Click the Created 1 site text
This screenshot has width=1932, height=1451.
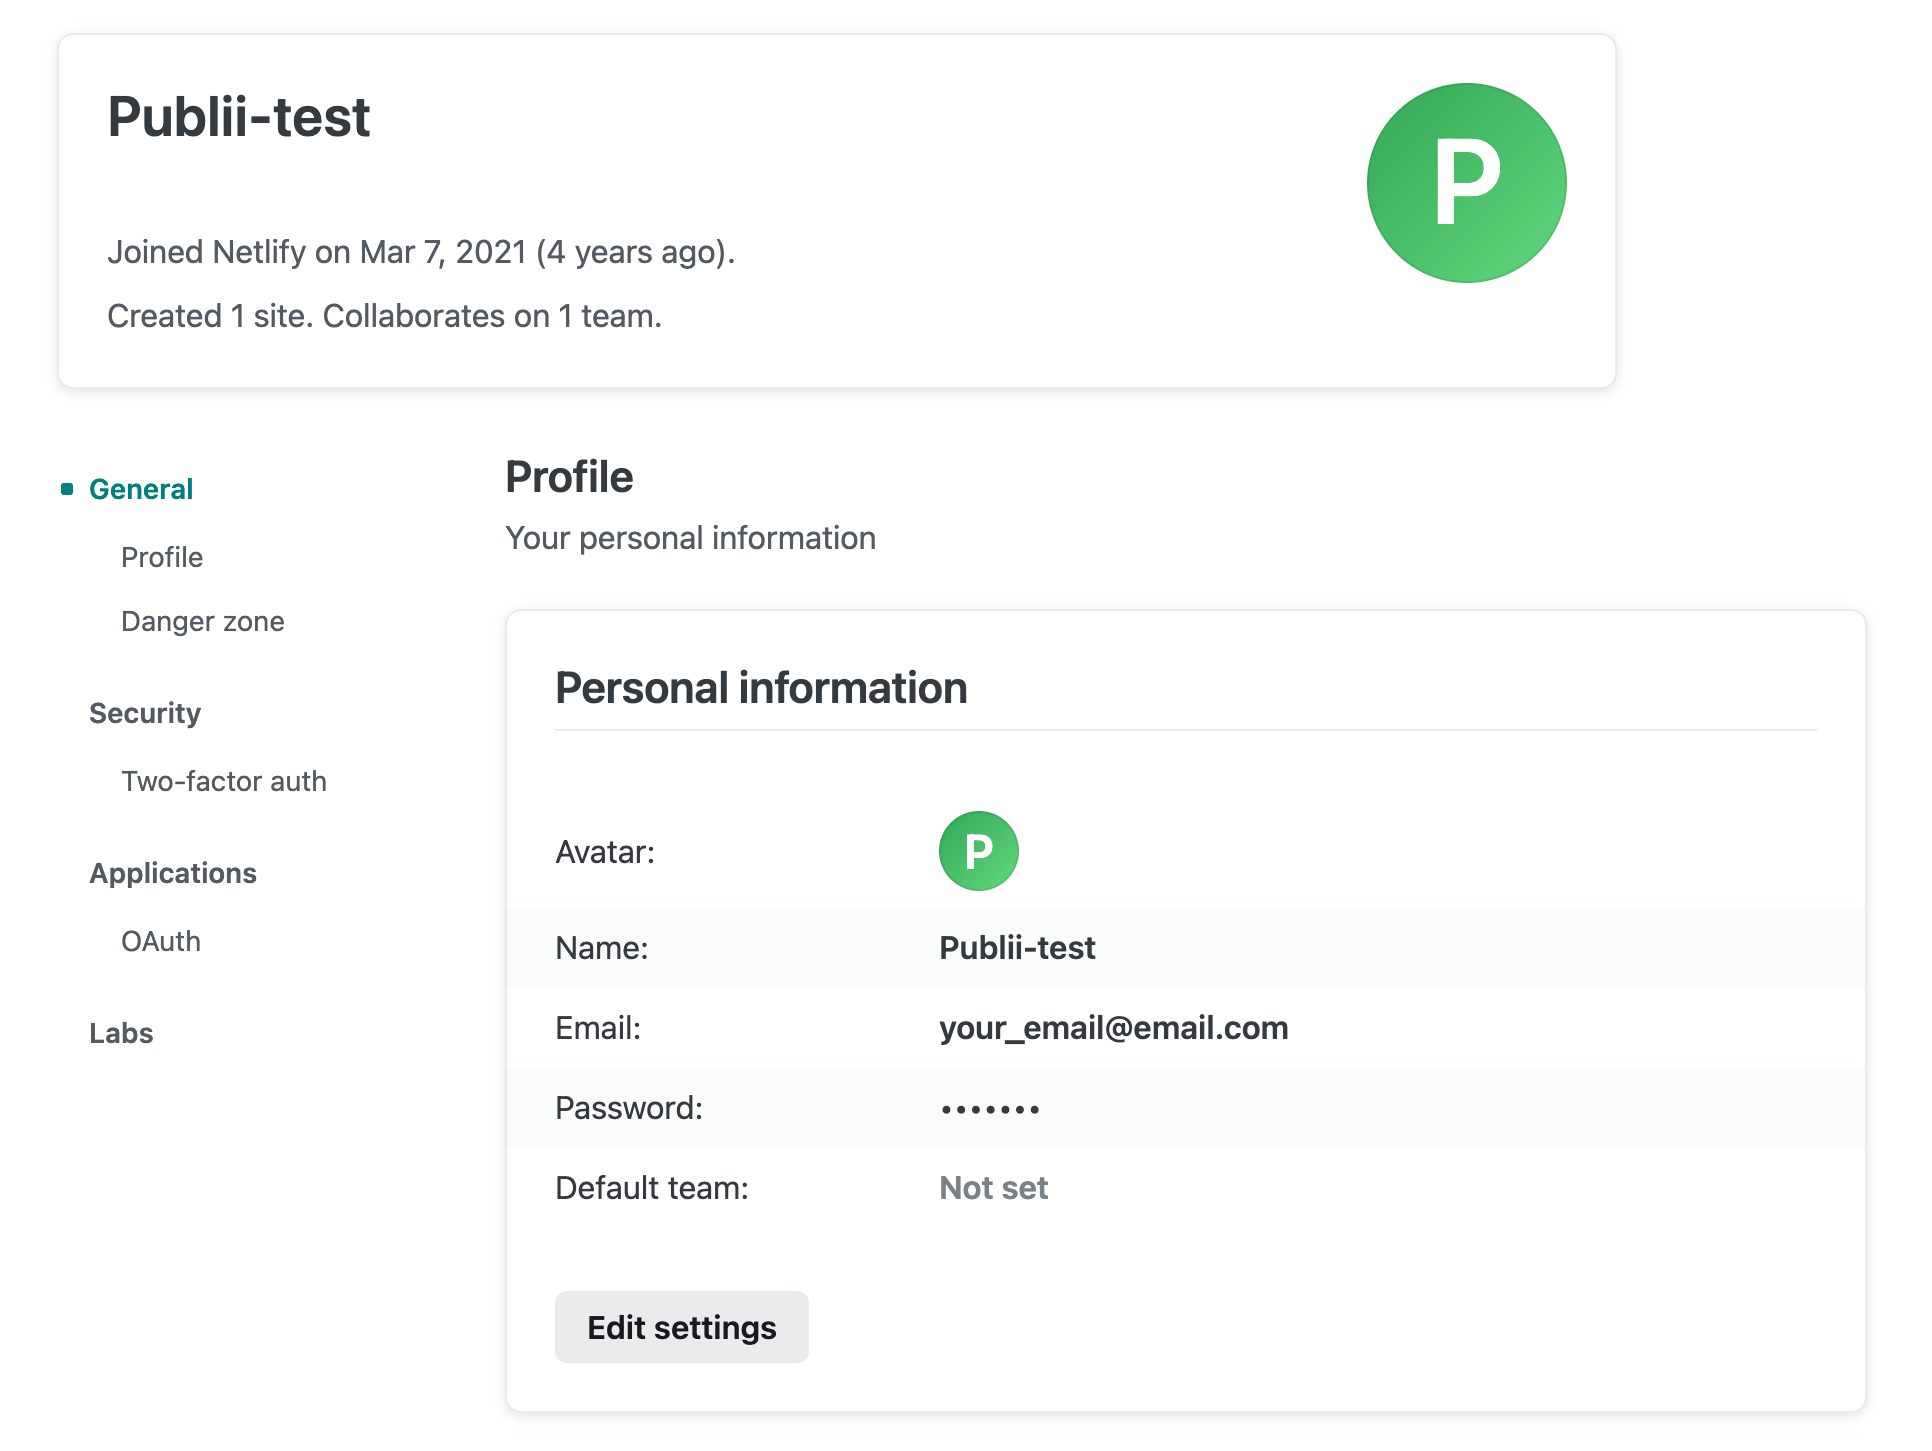[383, 315]
